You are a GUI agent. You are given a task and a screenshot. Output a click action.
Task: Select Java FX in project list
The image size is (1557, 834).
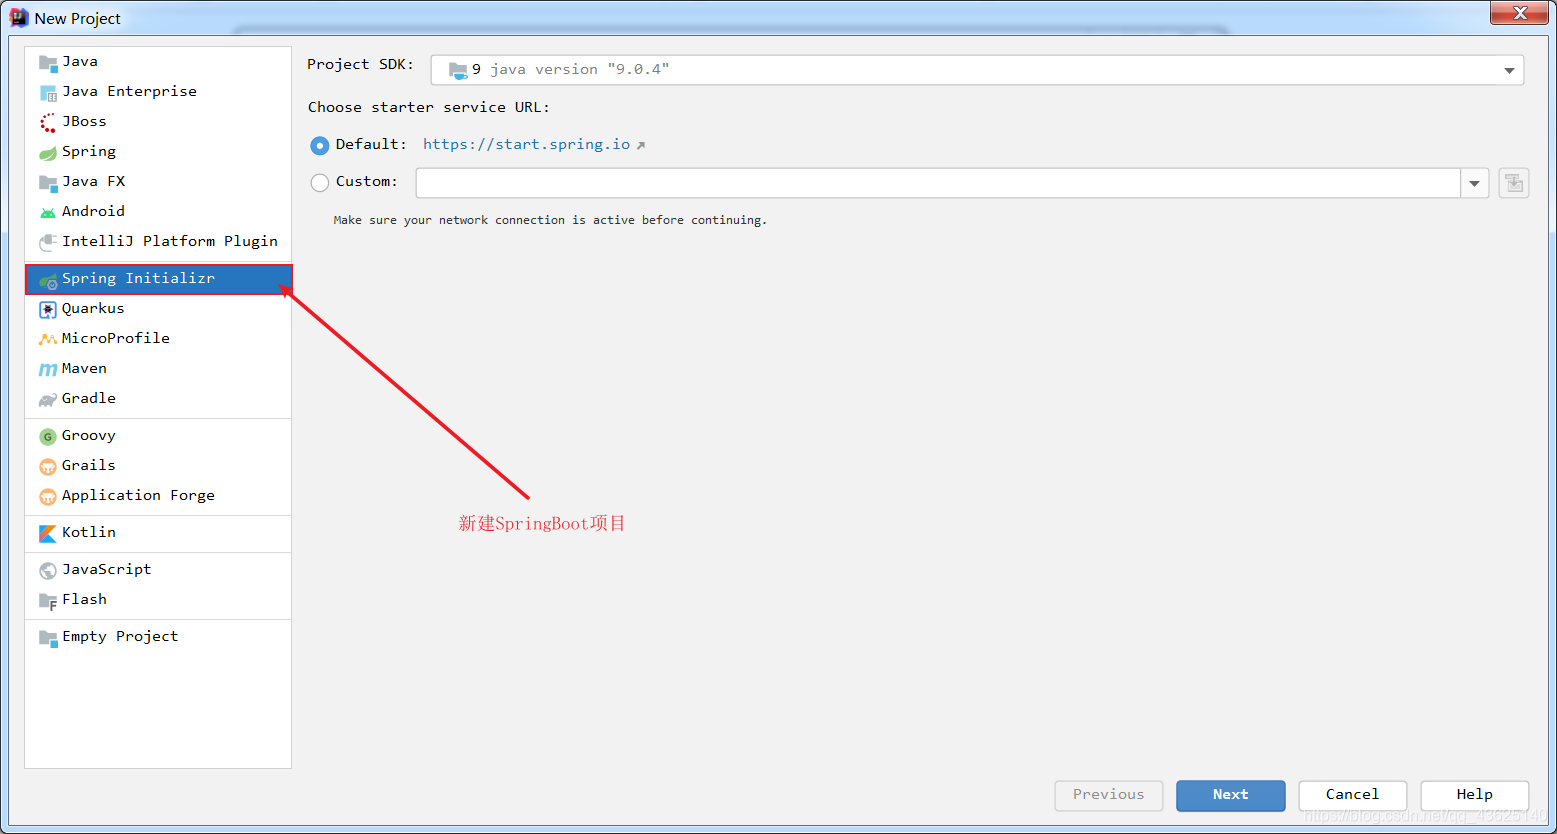[x=158, y=182]
